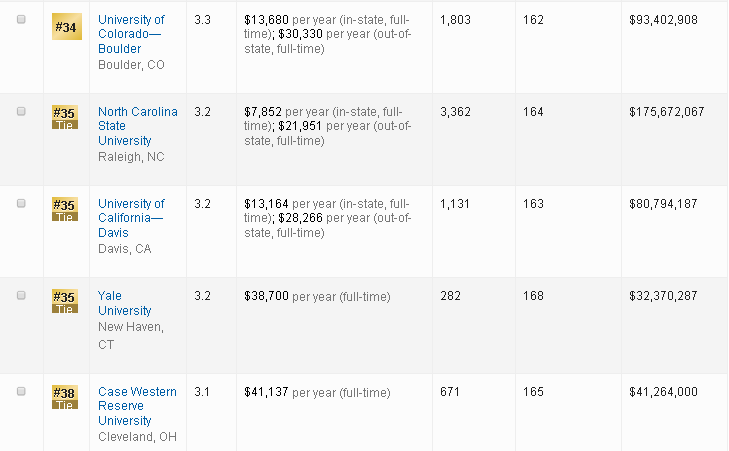
Task: Follow the University of California—Davis link
Action: click(131, 218)
